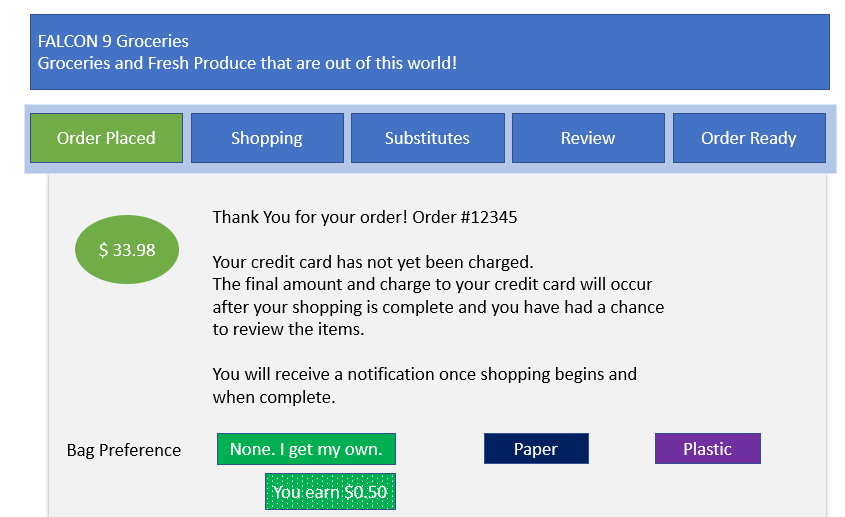Open the Order Ready step tab
This screenshot has width=845, height=517.
point(749,138)
